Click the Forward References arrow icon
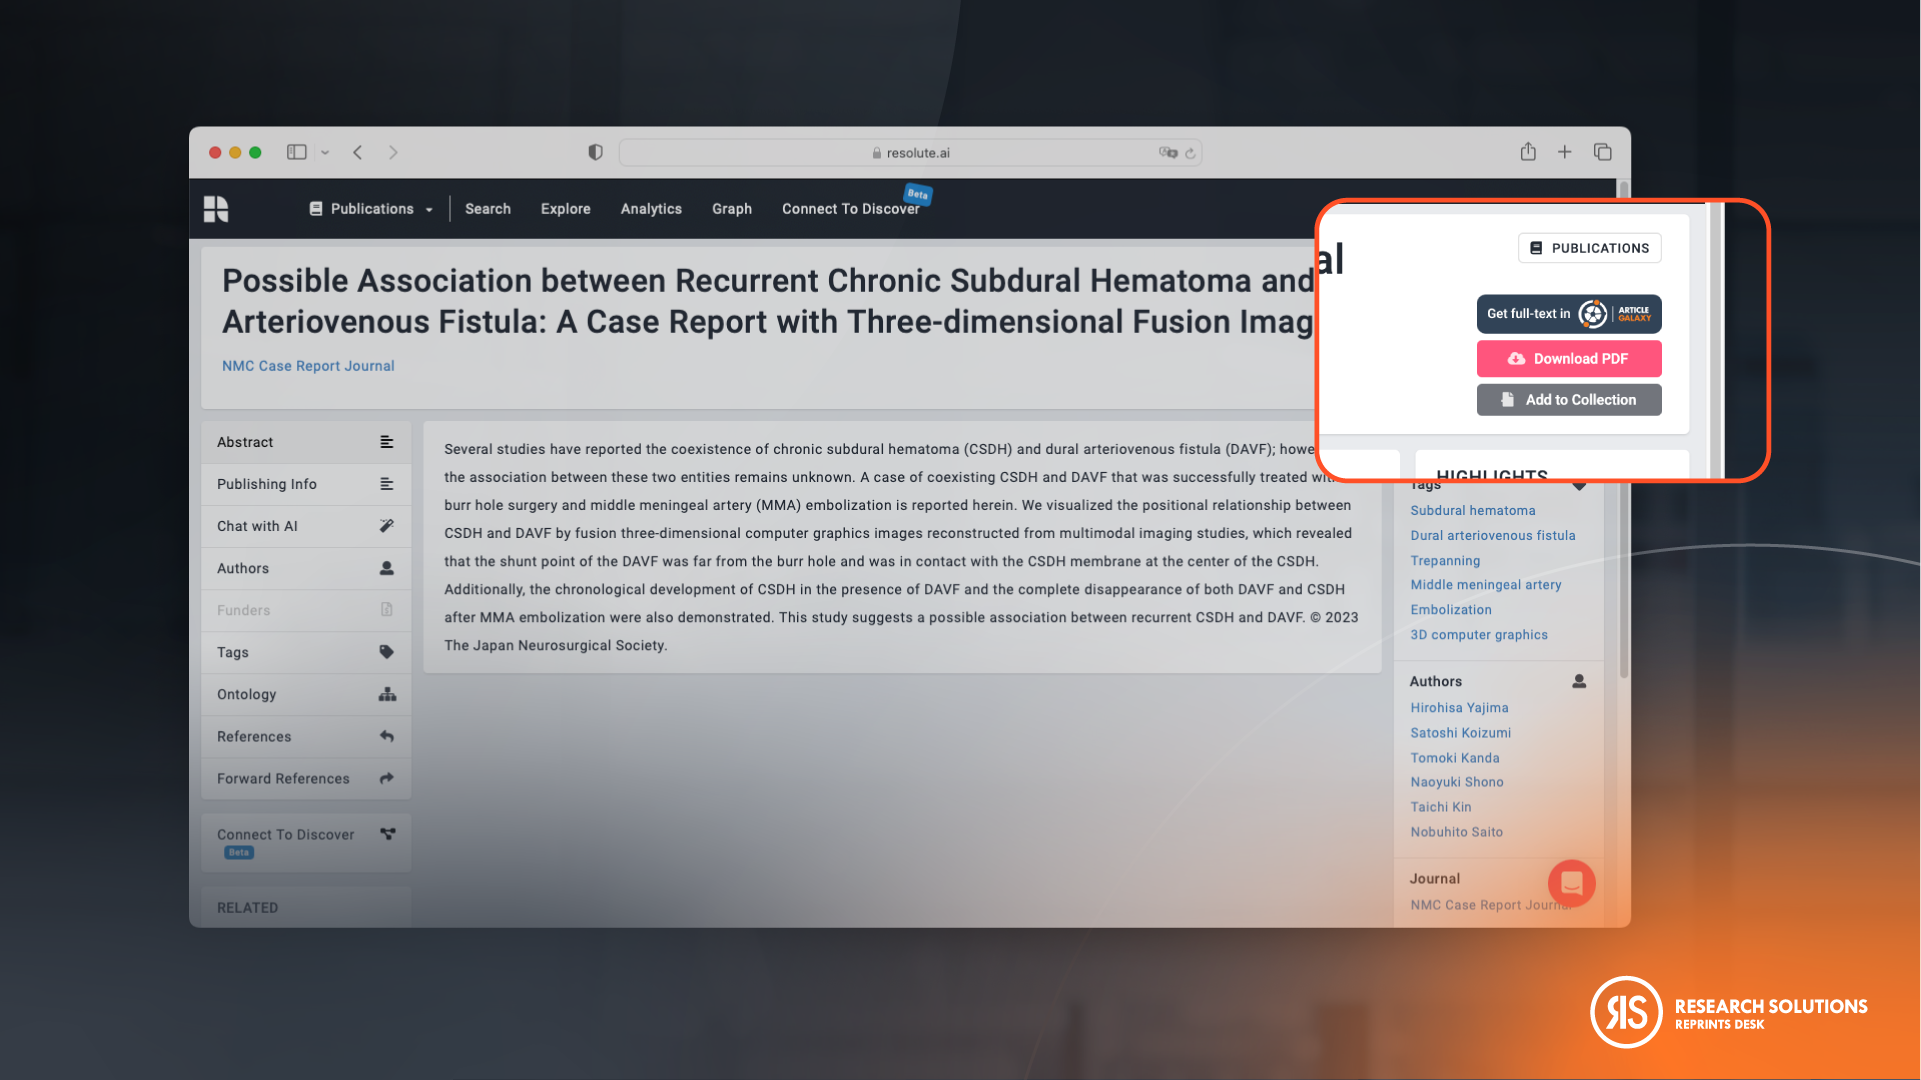The width and height of the screenshot is (1921, 1080). tap(388, 778)
